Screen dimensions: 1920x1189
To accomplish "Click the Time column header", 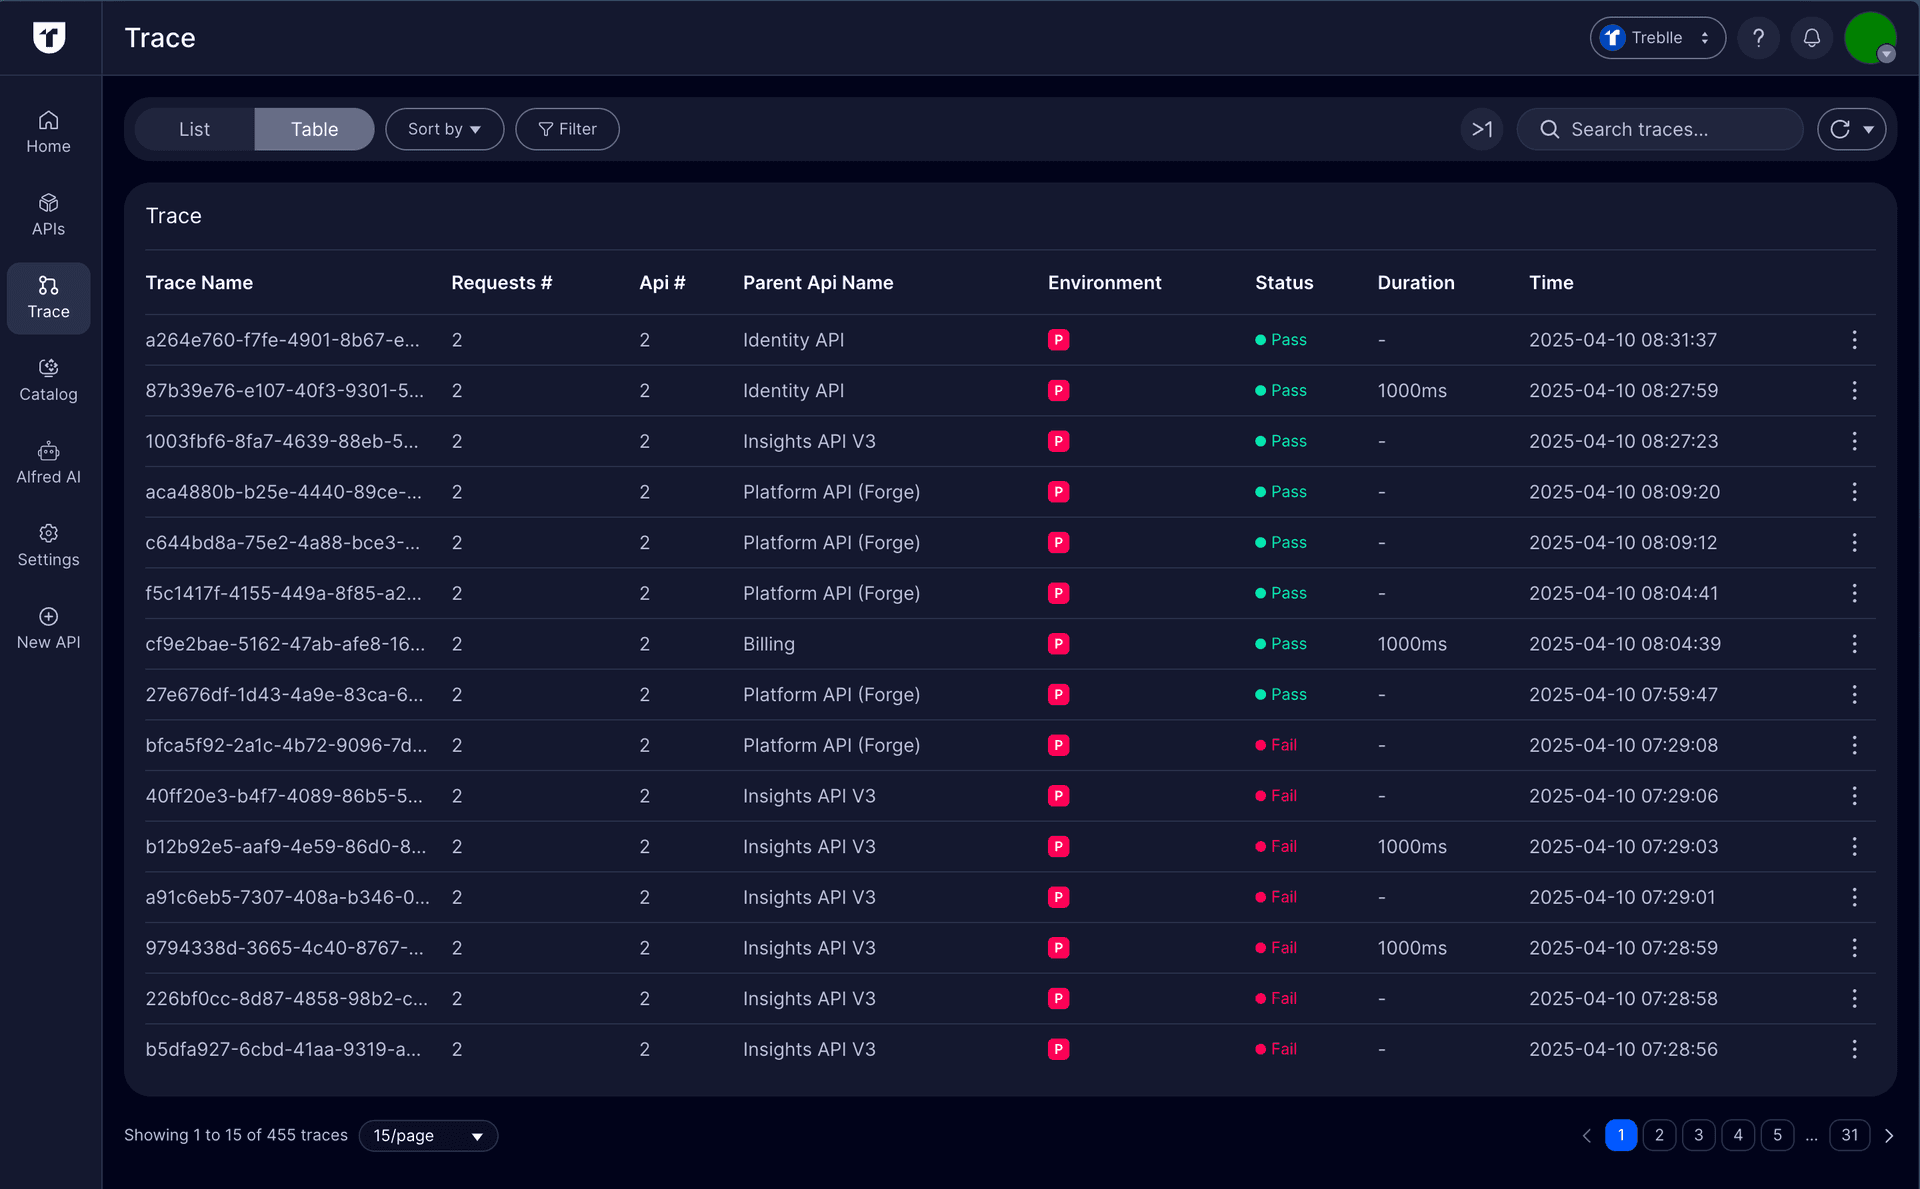I will (1551, 283).
